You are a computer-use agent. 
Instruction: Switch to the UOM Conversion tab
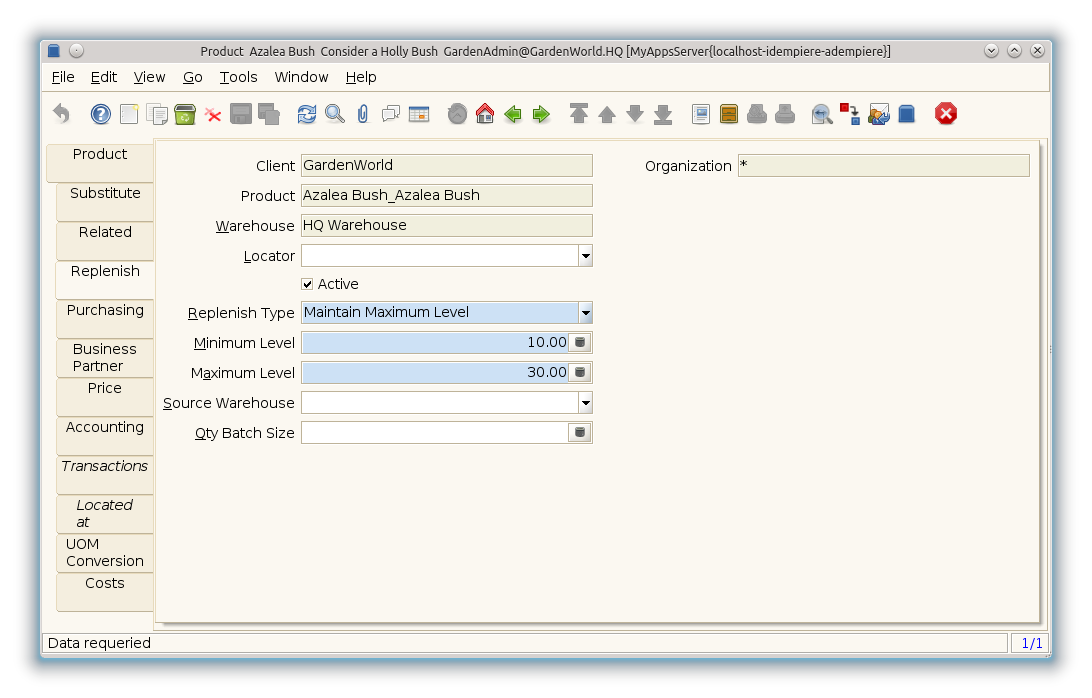[105, 553]
